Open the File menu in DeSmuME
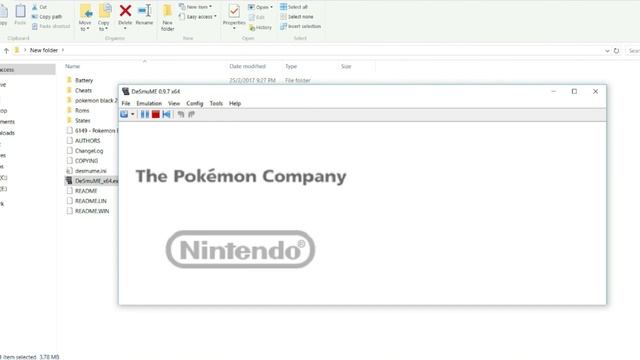 [x=126, y=103]
